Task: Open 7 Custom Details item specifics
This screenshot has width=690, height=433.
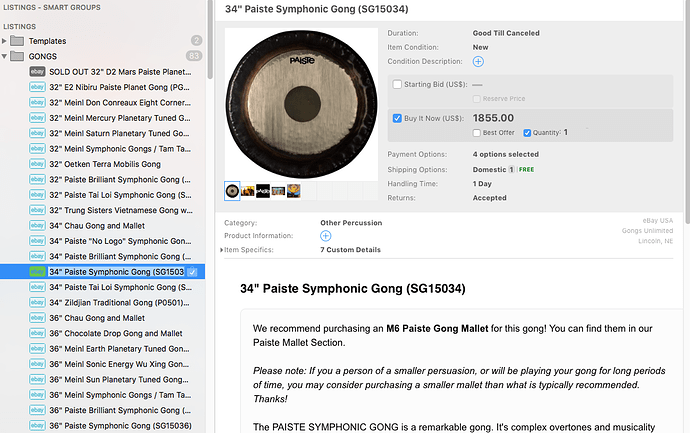Action: [350, 250]
